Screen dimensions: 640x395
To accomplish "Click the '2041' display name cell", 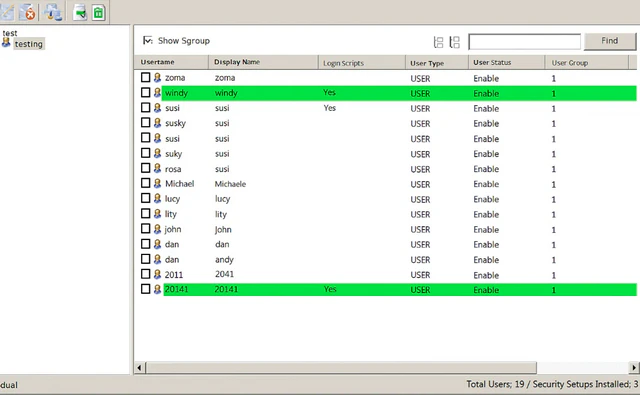I will (x=224, y=274).
